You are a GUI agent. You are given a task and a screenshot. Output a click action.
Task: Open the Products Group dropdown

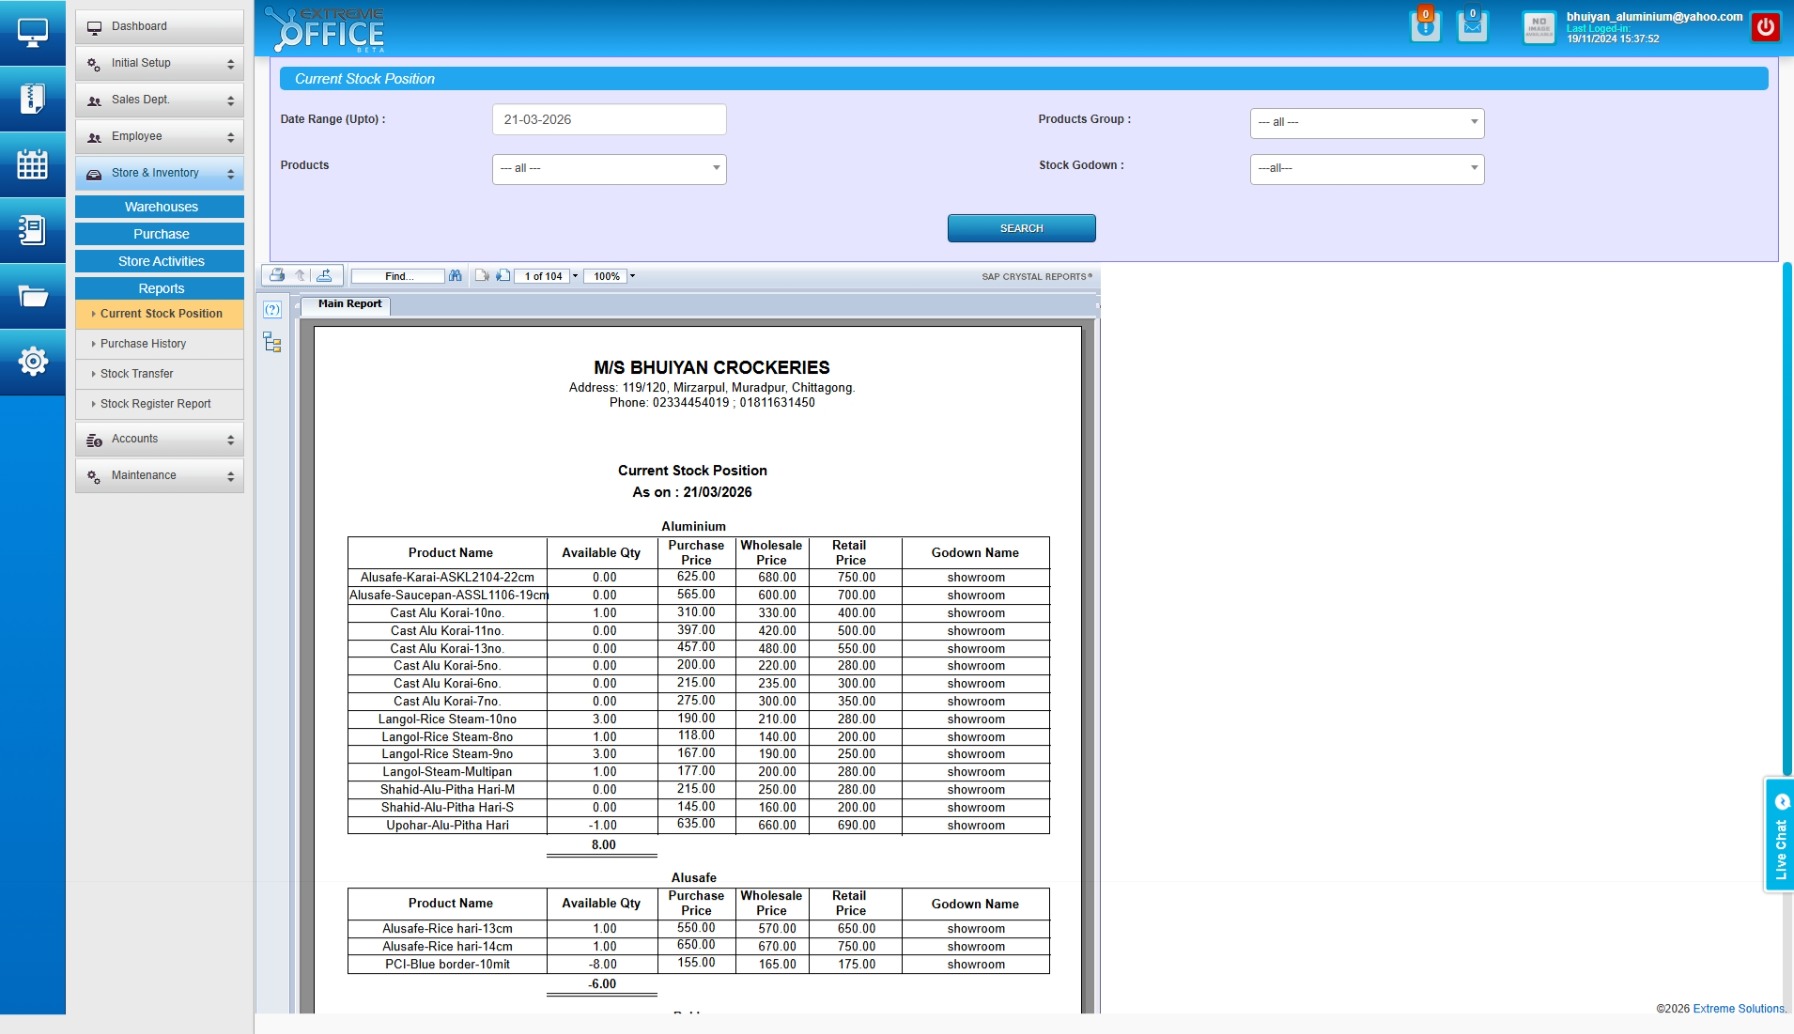click(1366, 122)
